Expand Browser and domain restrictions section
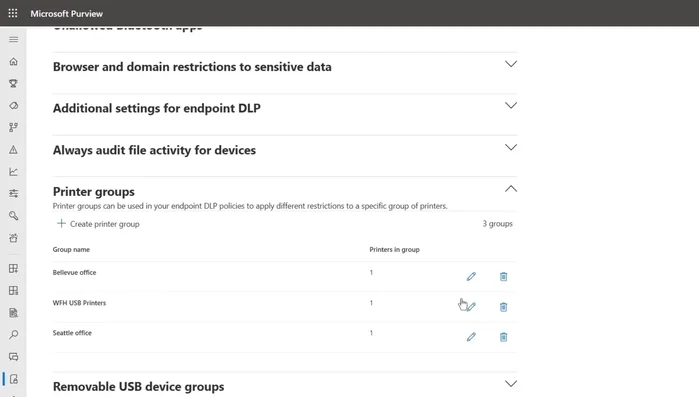This screenshot has width=699, height=397. 511,64
